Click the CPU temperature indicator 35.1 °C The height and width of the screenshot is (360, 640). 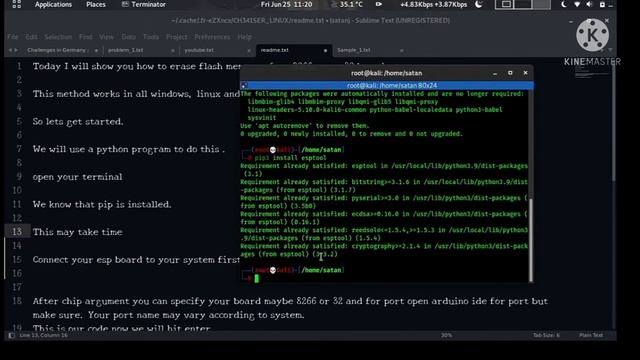click(x=347, y=4)
